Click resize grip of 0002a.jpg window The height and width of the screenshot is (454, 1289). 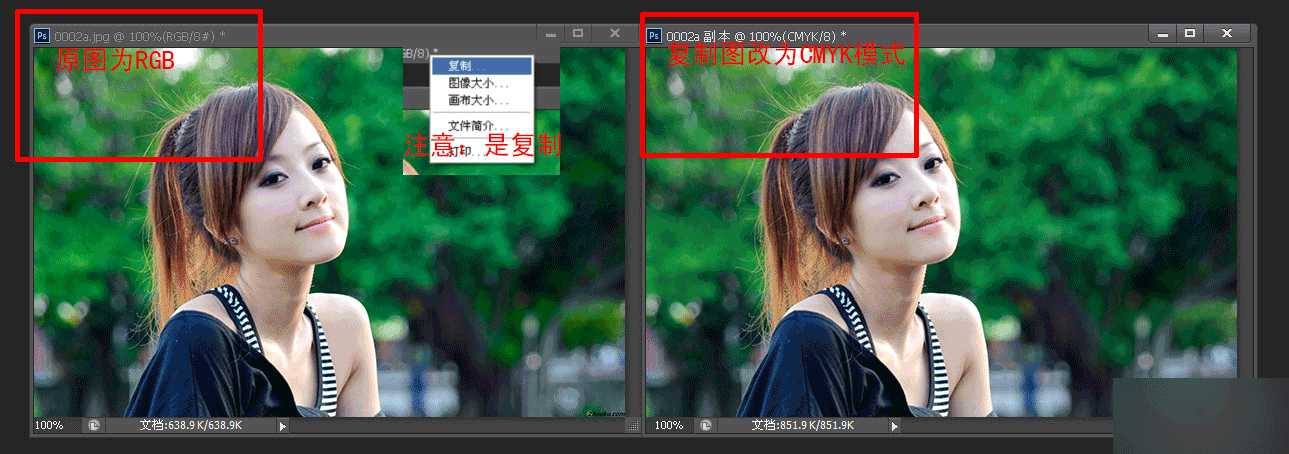[632, 426]
